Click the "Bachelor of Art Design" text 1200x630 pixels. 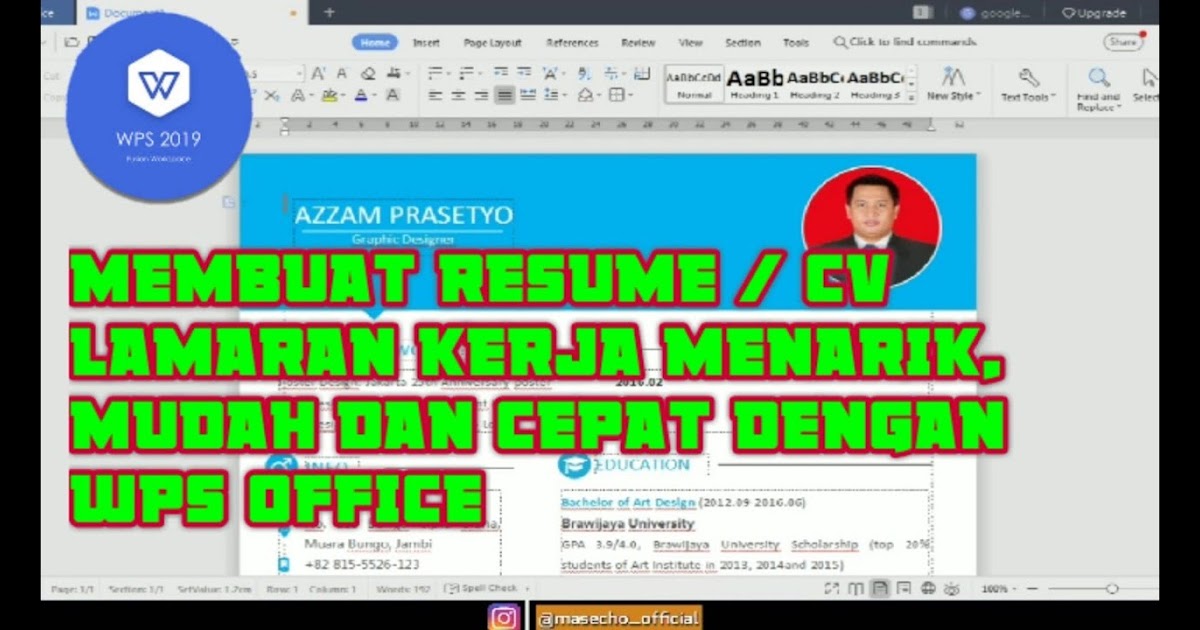(628, 502)
